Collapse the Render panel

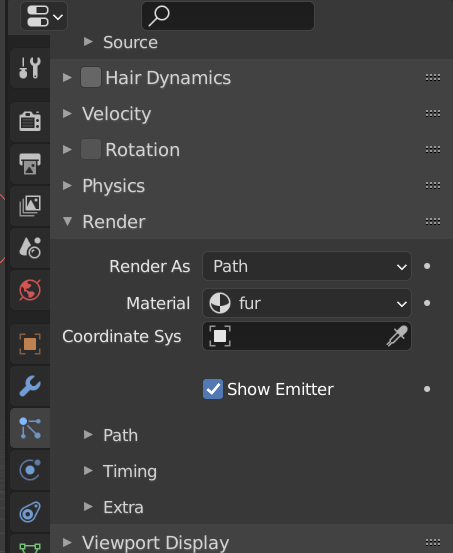tap(67, 221)
